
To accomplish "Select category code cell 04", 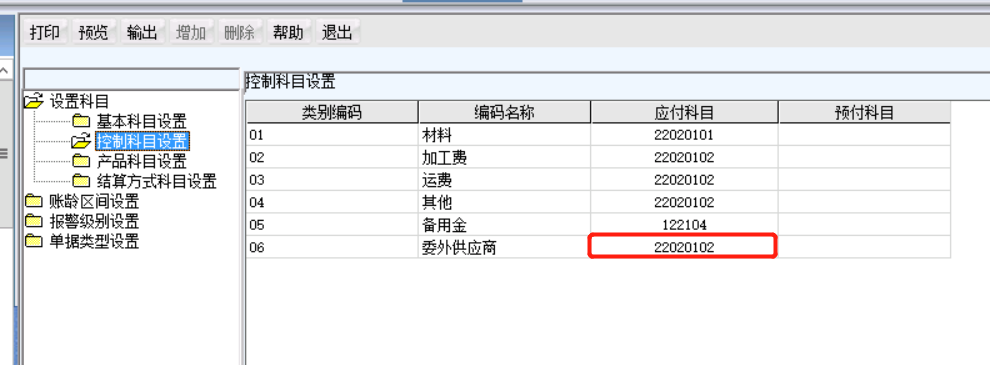I will [x=332, y=202].
